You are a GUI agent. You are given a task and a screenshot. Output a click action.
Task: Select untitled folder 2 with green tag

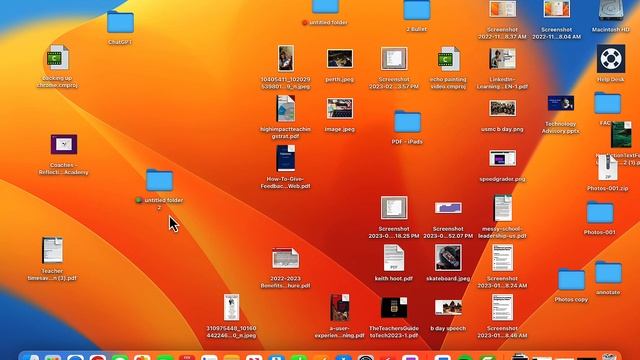[160, 180]
